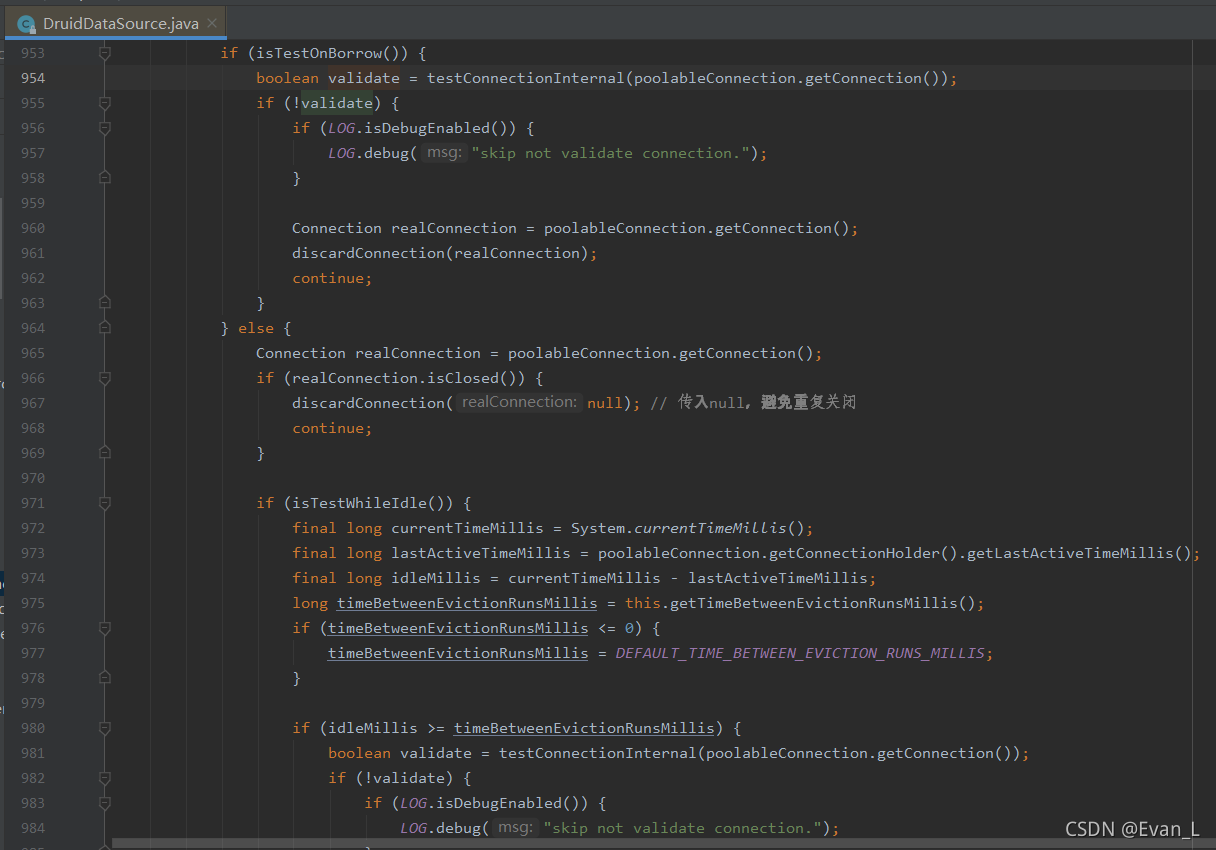Click the msg: parameter hint on line 957
Image resolution: width=1216 pixels, height=850 pixels.
coord(443,153)
